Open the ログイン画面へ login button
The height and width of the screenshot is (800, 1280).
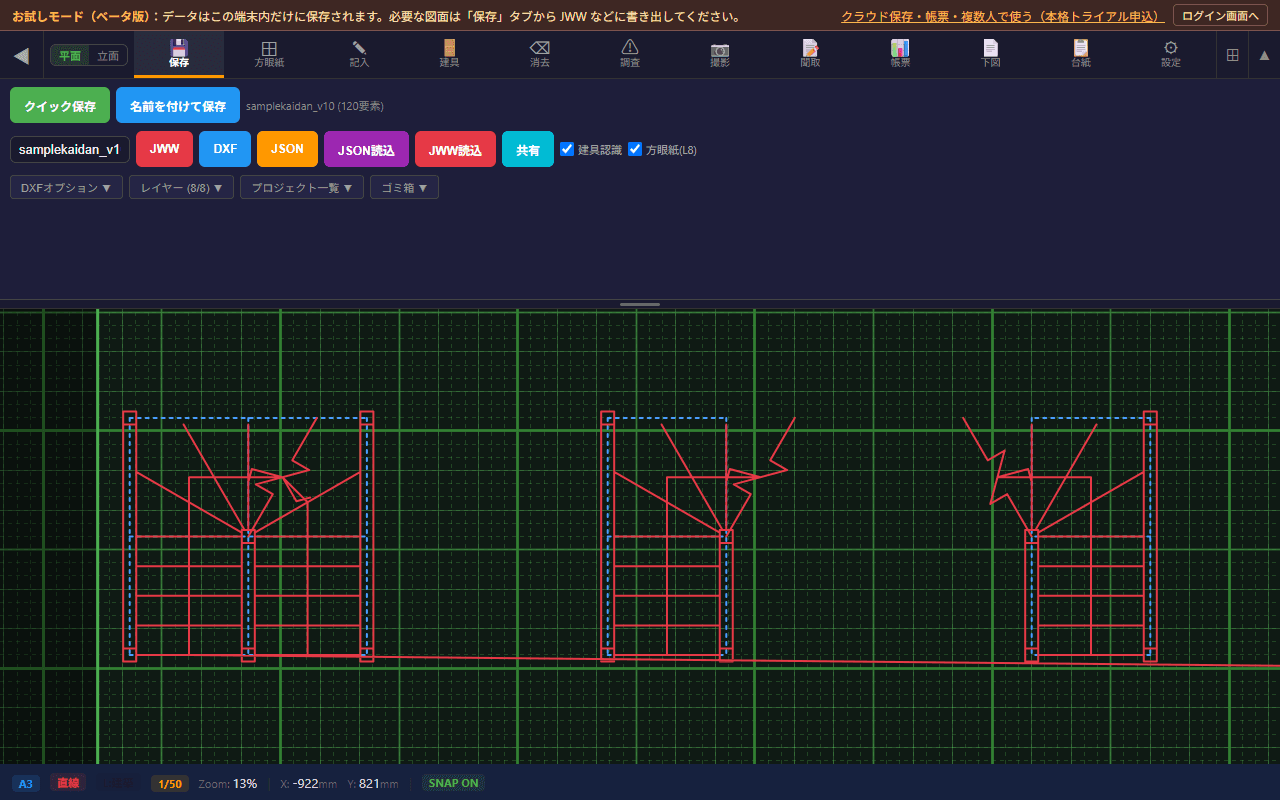(1220, 16)
